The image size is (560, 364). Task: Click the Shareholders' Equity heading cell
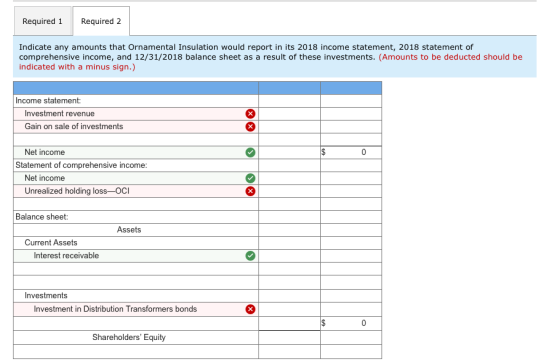click(x=136, y=337)
